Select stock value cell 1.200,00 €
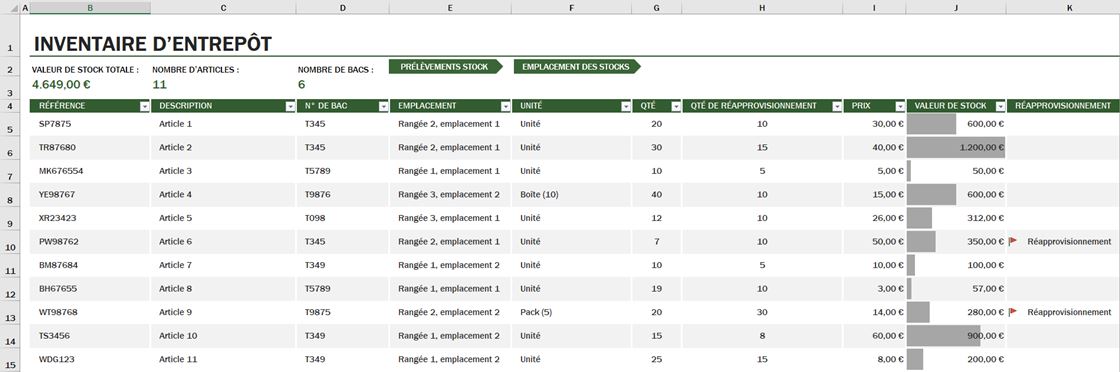The width and height of the screenshot is (1120, 372). coord(956,147)
